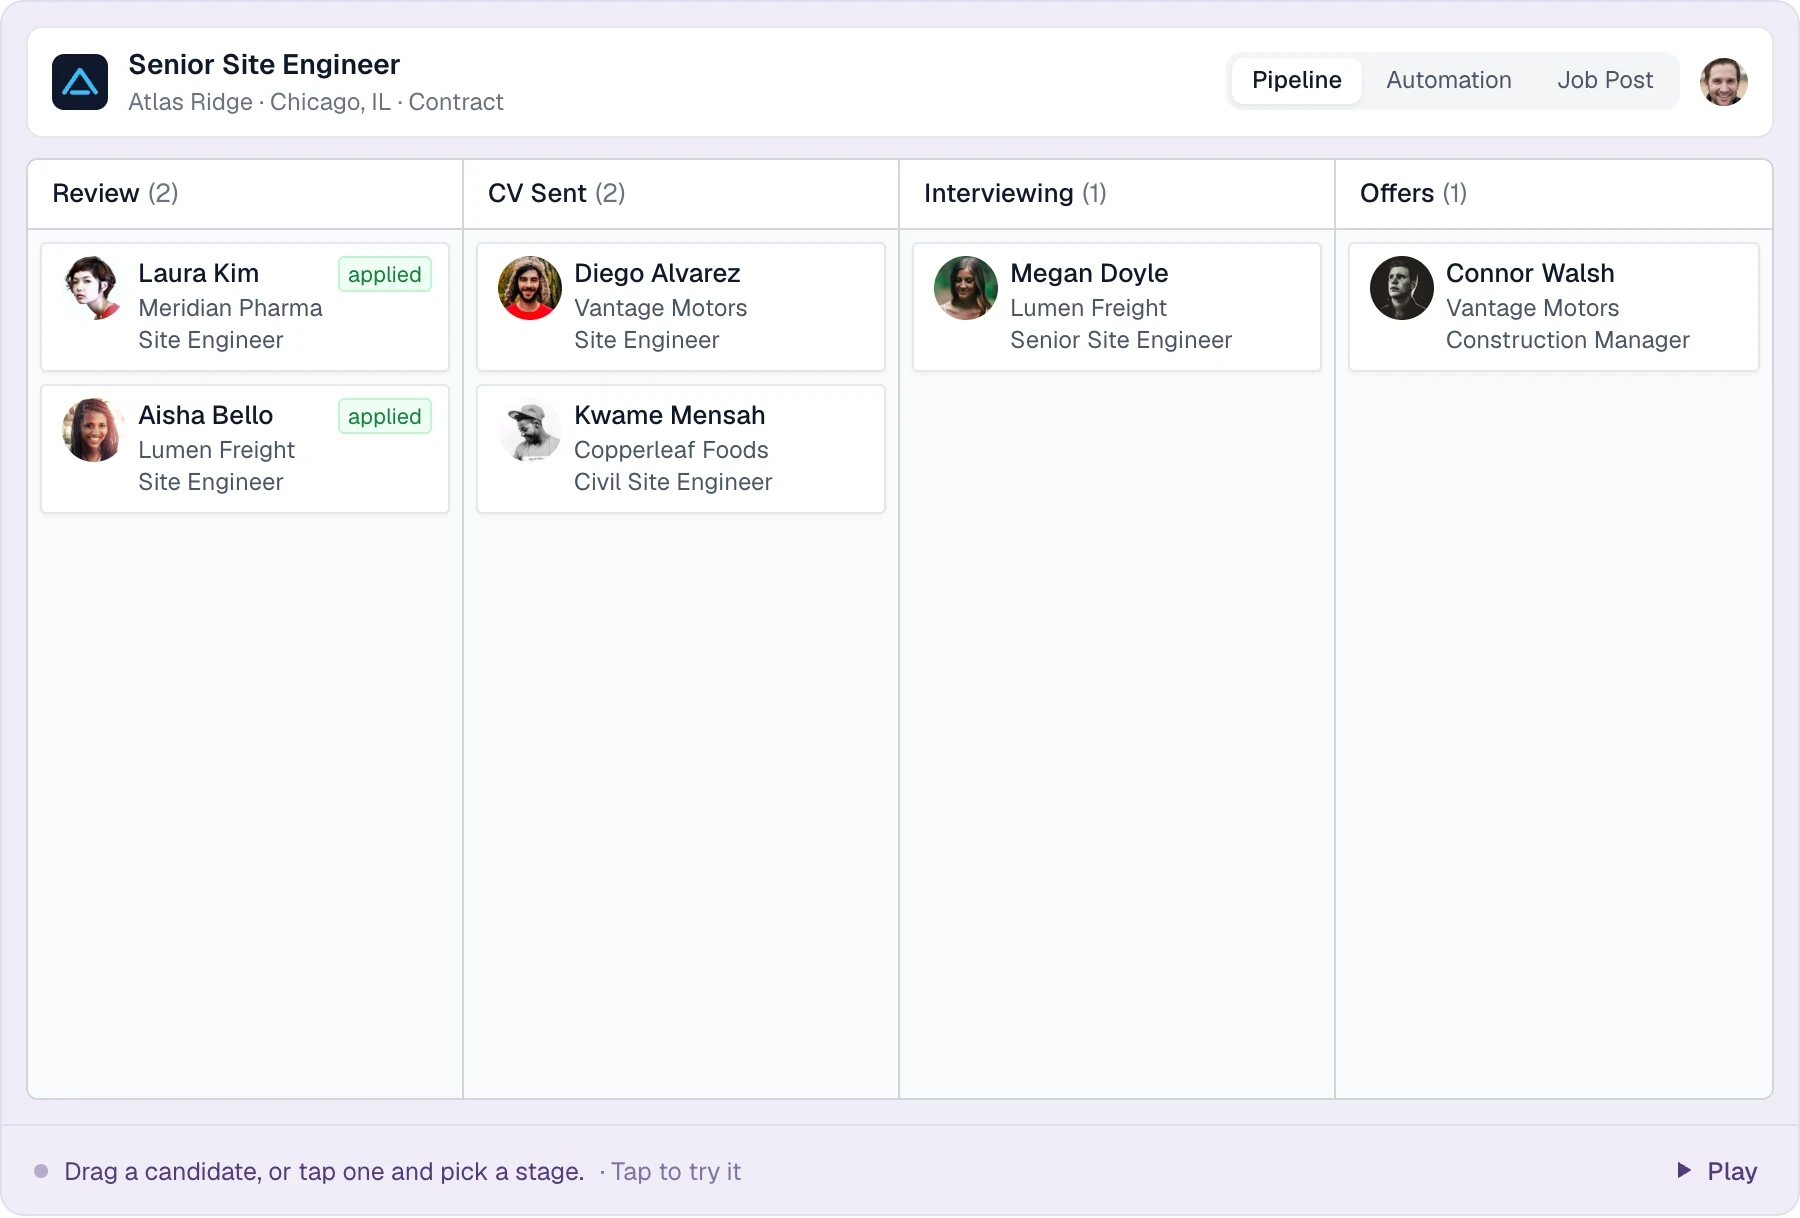This screenshot has width=1800, height=1218.
Task: Click the 'Tap to try it' hint
Action: coord(676,1171)
